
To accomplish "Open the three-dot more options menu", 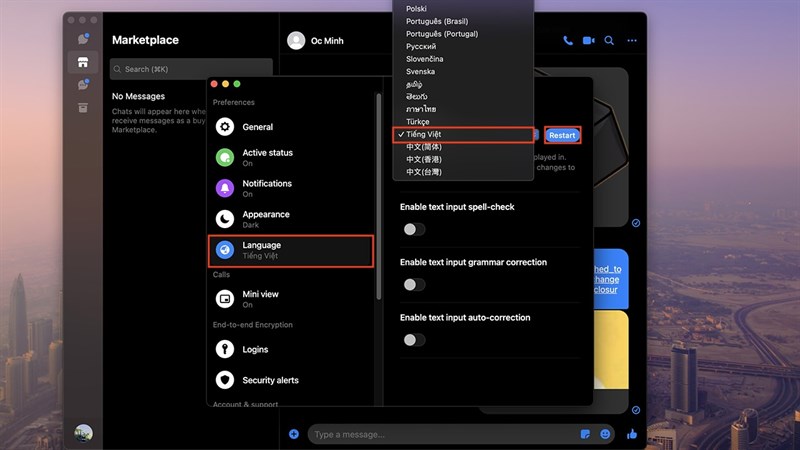I will pos(632,41).
